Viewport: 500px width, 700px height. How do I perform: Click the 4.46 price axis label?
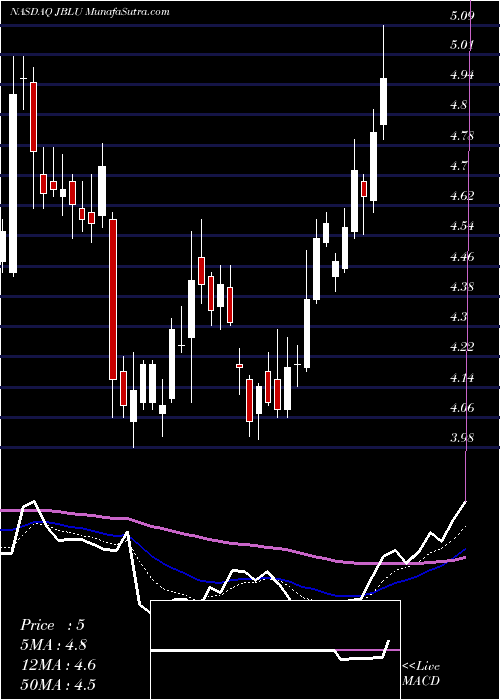[x=461, y=256]
